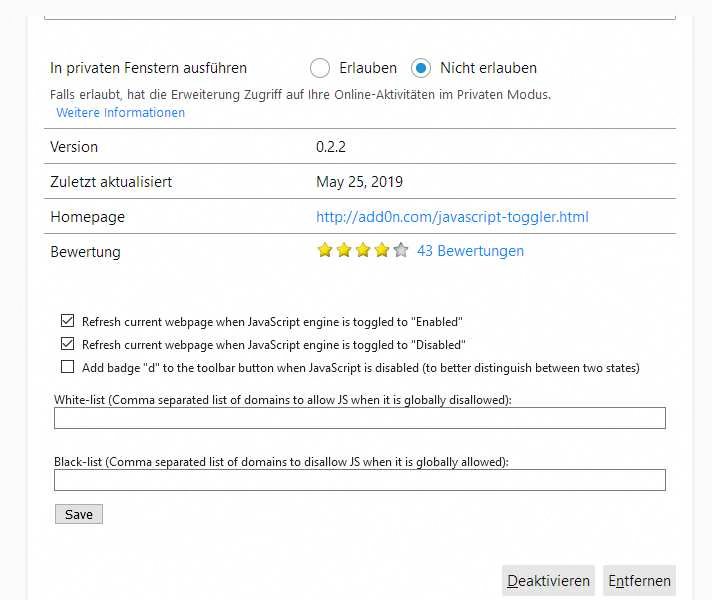The image size is (712, 600).
Task: Click the "Entfernen" button to remove extension
Action: tap(639, 581)
